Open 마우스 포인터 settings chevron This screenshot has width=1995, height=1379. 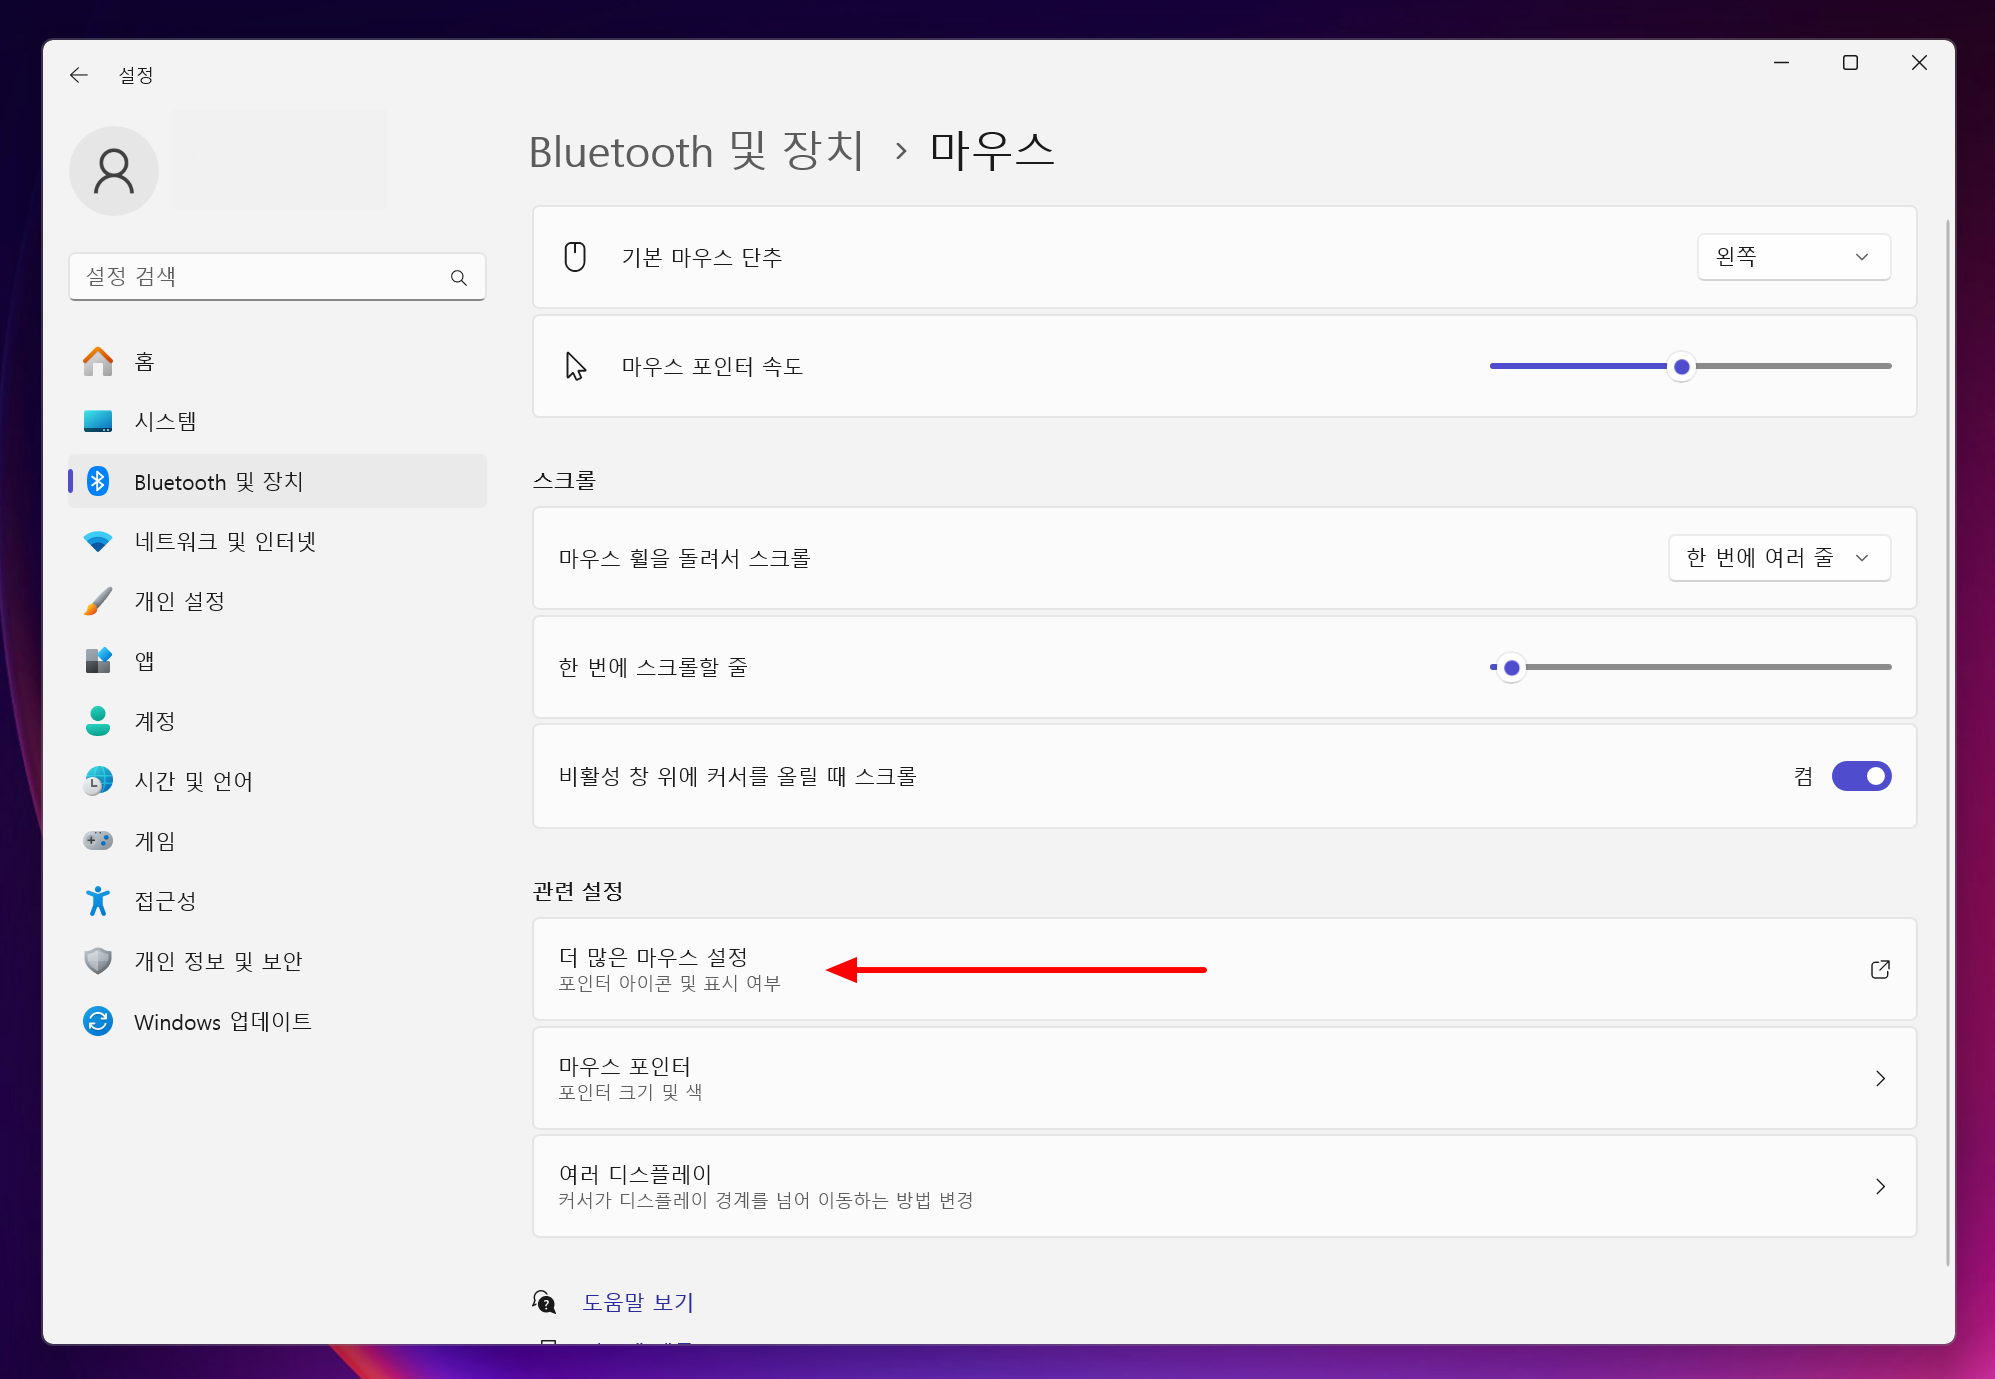click(x=1880, y=1078)
